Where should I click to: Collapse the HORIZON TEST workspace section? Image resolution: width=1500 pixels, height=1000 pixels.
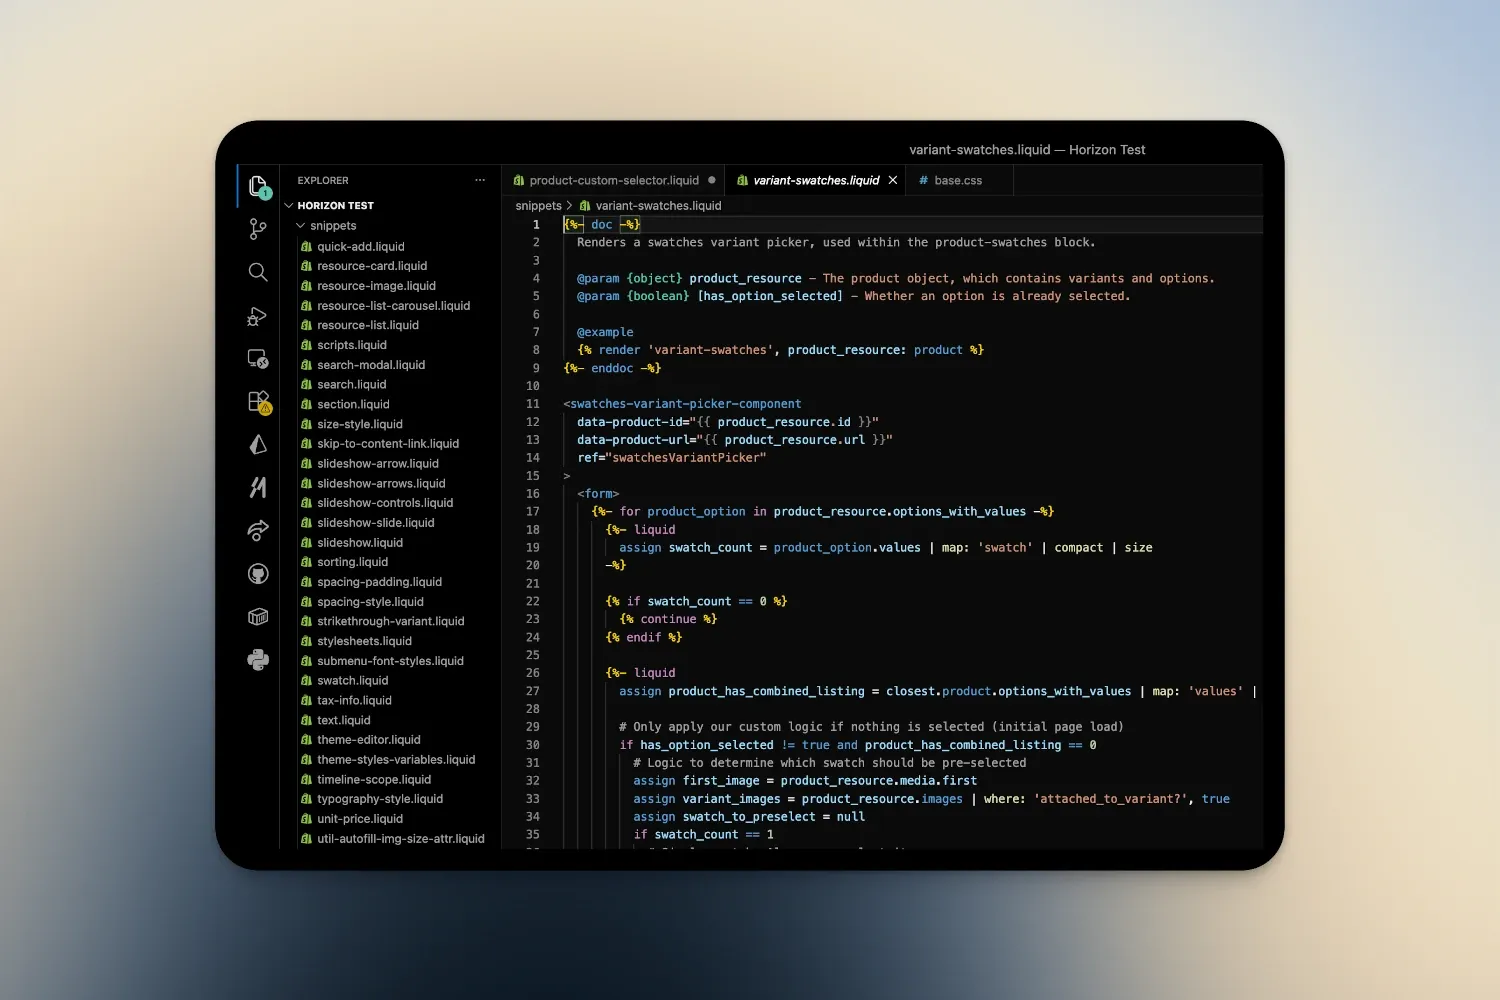pos(289,205)
